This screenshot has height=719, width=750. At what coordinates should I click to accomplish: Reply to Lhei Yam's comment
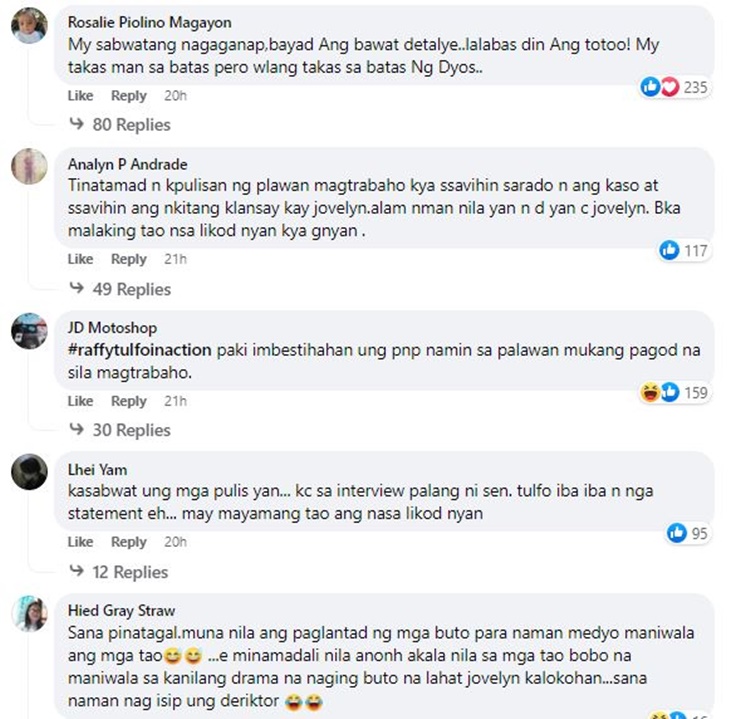coord(129,542)
